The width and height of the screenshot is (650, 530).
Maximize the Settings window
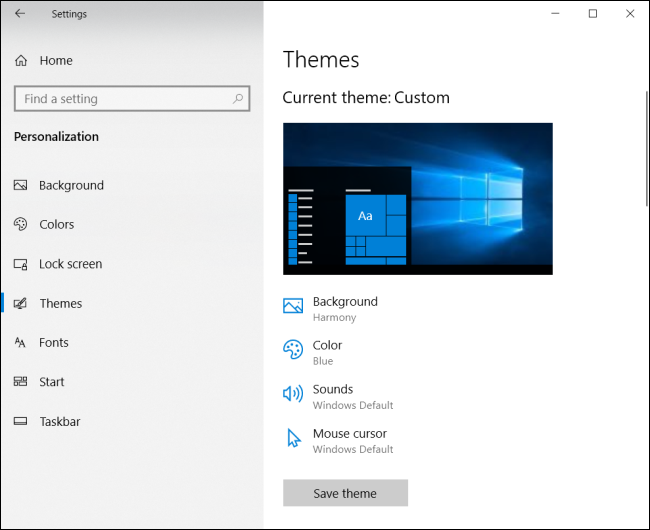[592, 13]
